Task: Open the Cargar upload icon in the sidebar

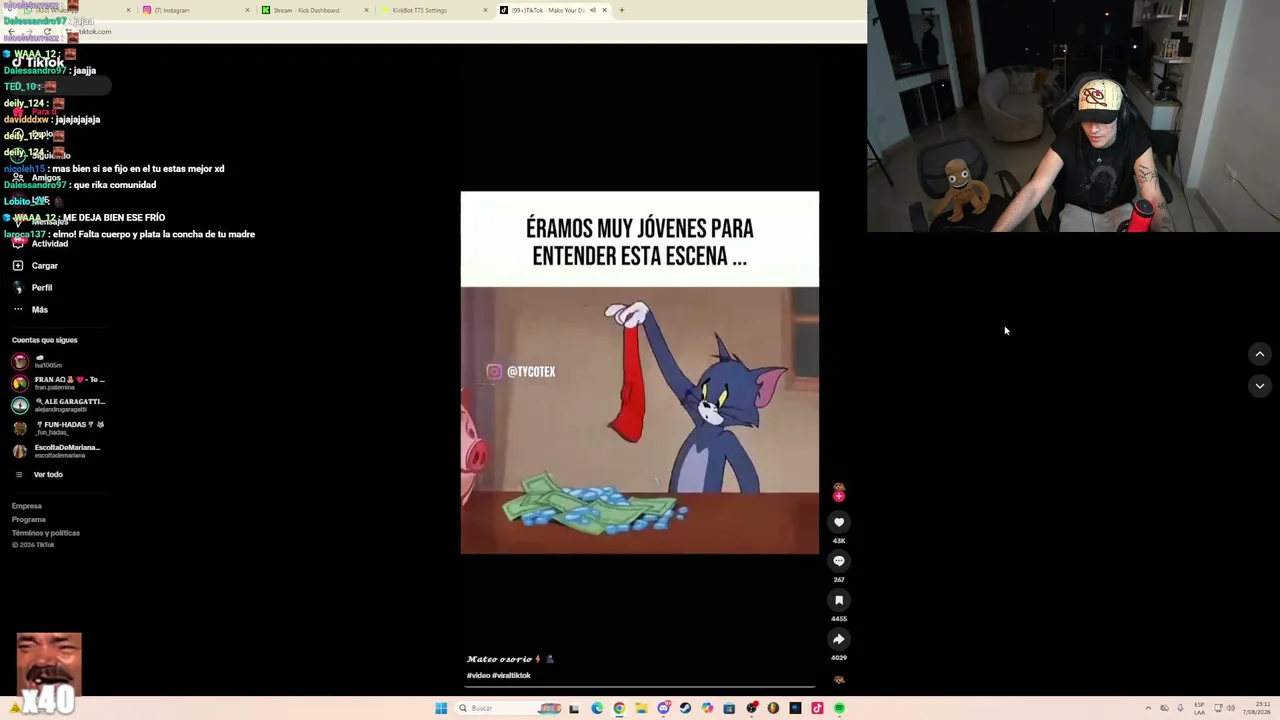Action: click(x=18, y=266)
